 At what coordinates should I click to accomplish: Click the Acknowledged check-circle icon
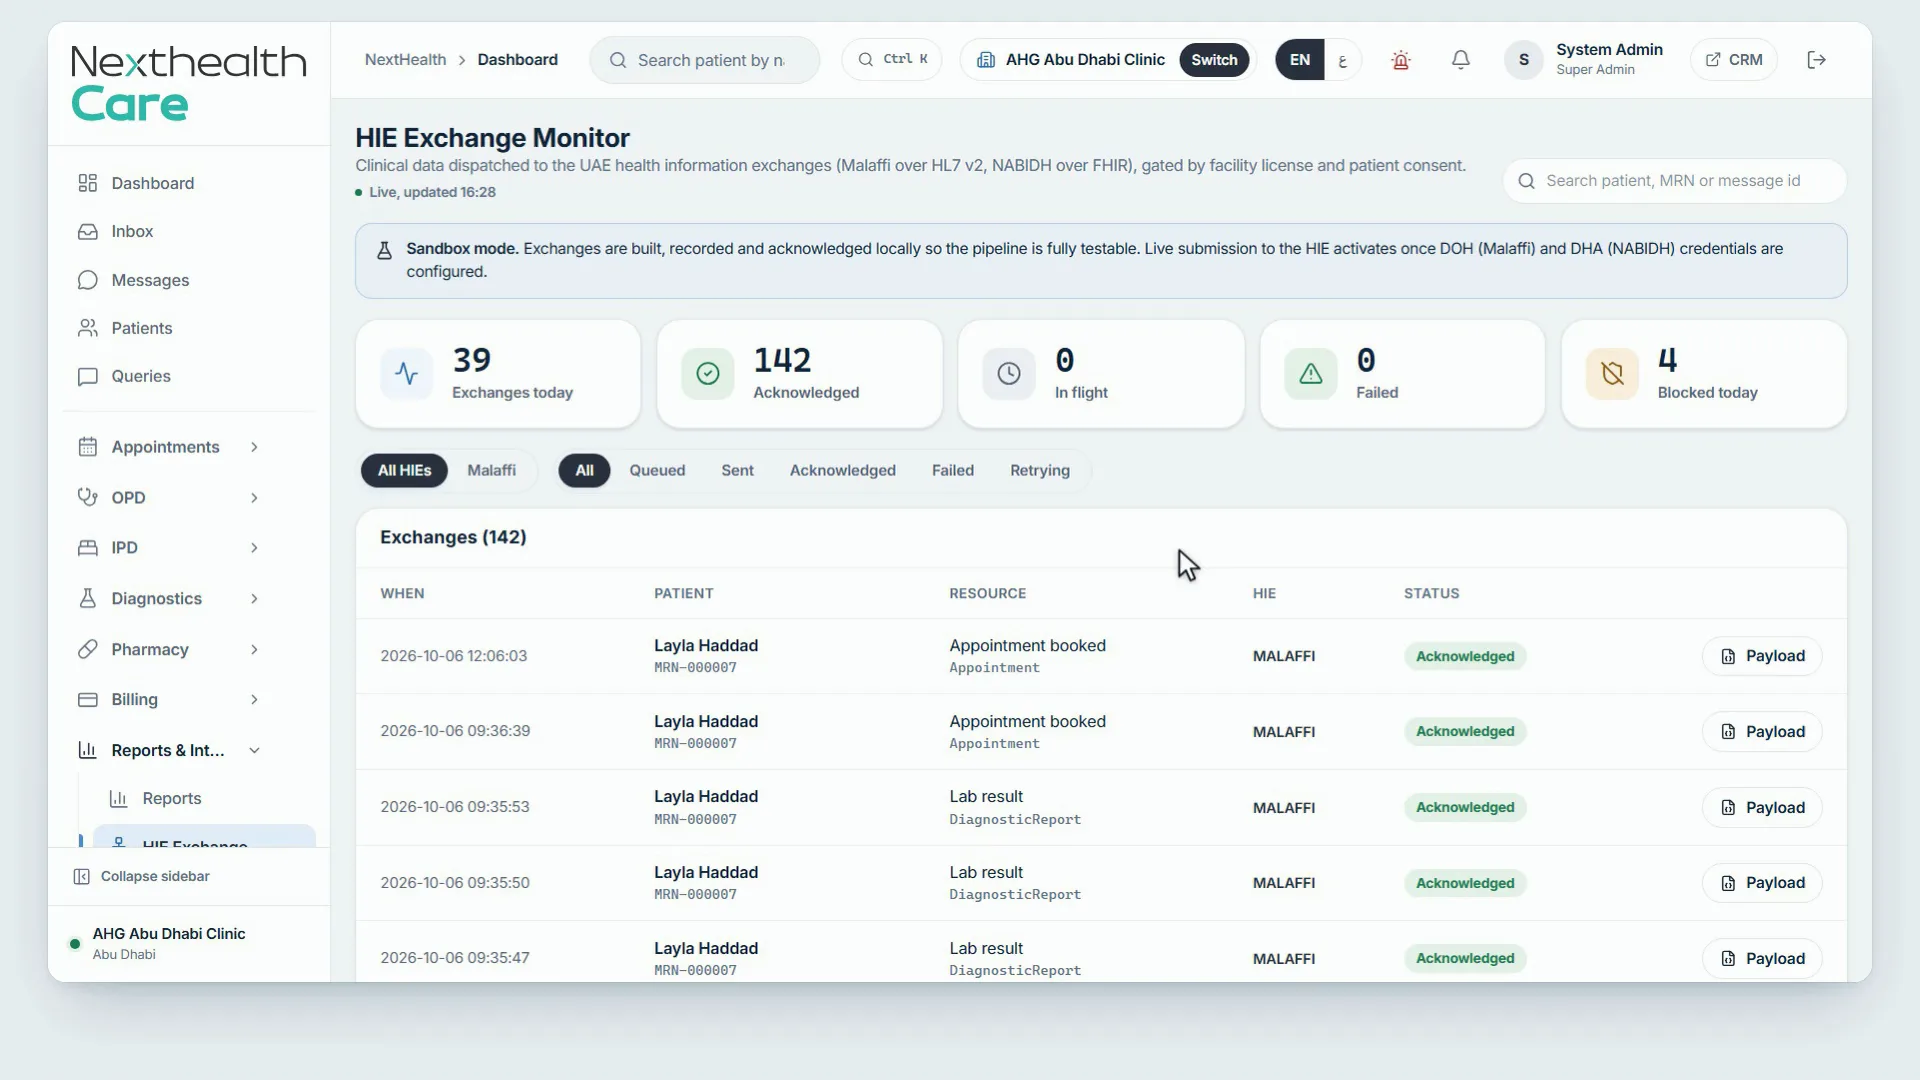coord(708,374)
